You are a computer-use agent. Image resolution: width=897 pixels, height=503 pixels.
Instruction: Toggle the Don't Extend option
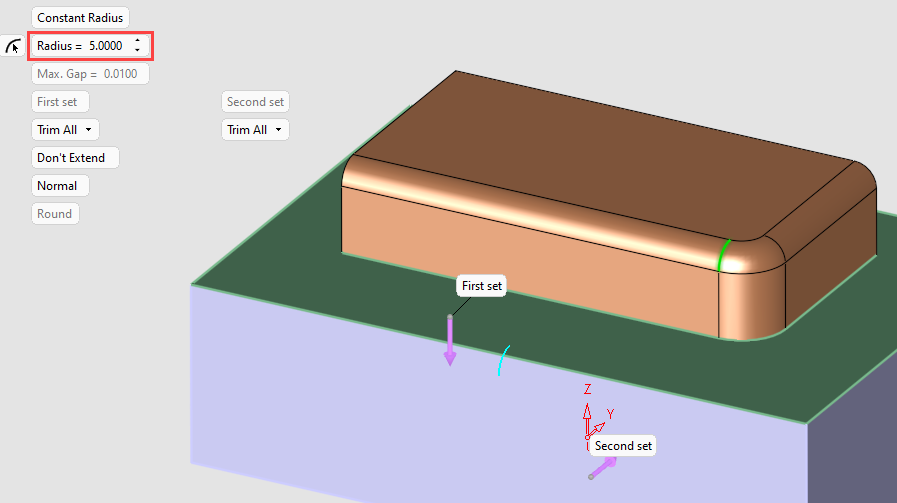[x=75, y=158]
